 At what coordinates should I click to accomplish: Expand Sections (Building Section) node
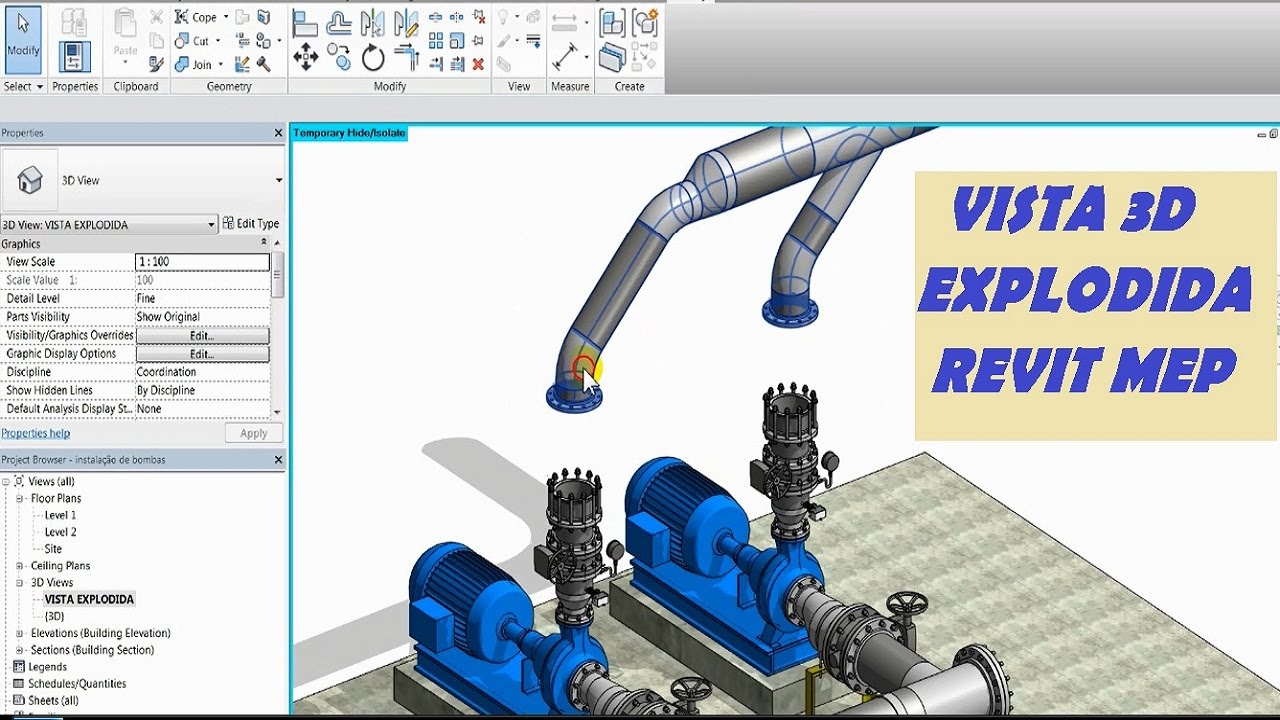pos(20,650)
